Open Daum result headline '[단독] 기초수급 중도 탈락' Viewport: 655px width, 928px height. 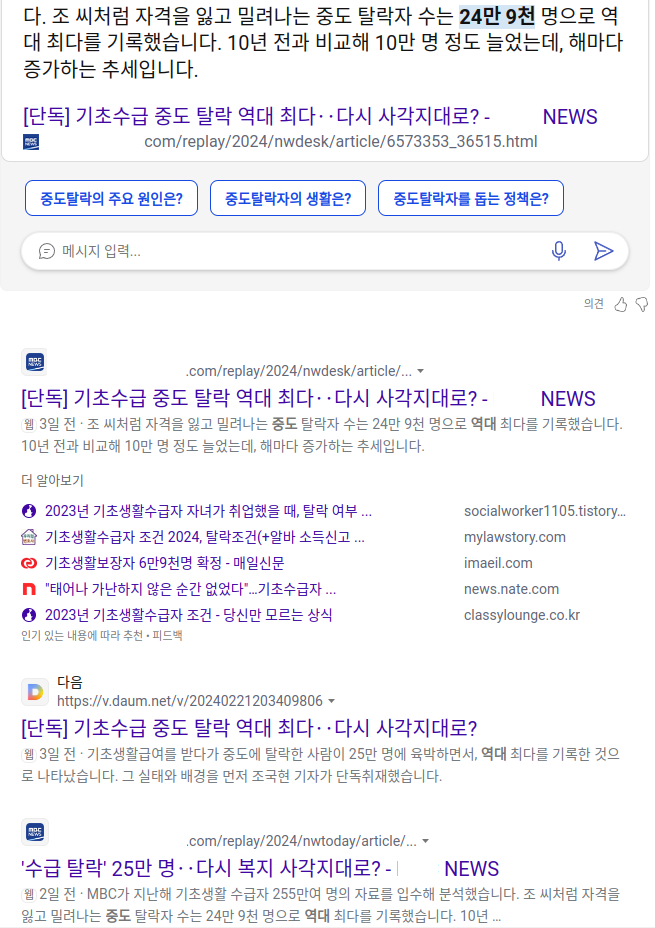point(249,728)
